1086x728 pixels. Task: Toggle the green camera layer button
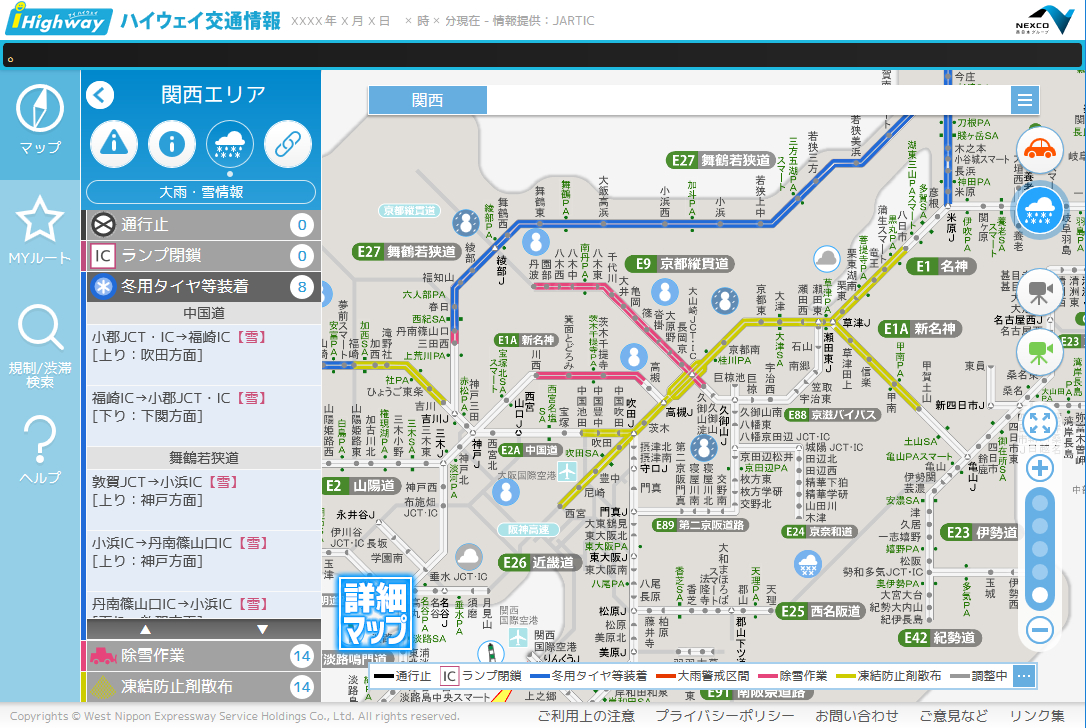pyautogui.click(x=1040, y=352)
